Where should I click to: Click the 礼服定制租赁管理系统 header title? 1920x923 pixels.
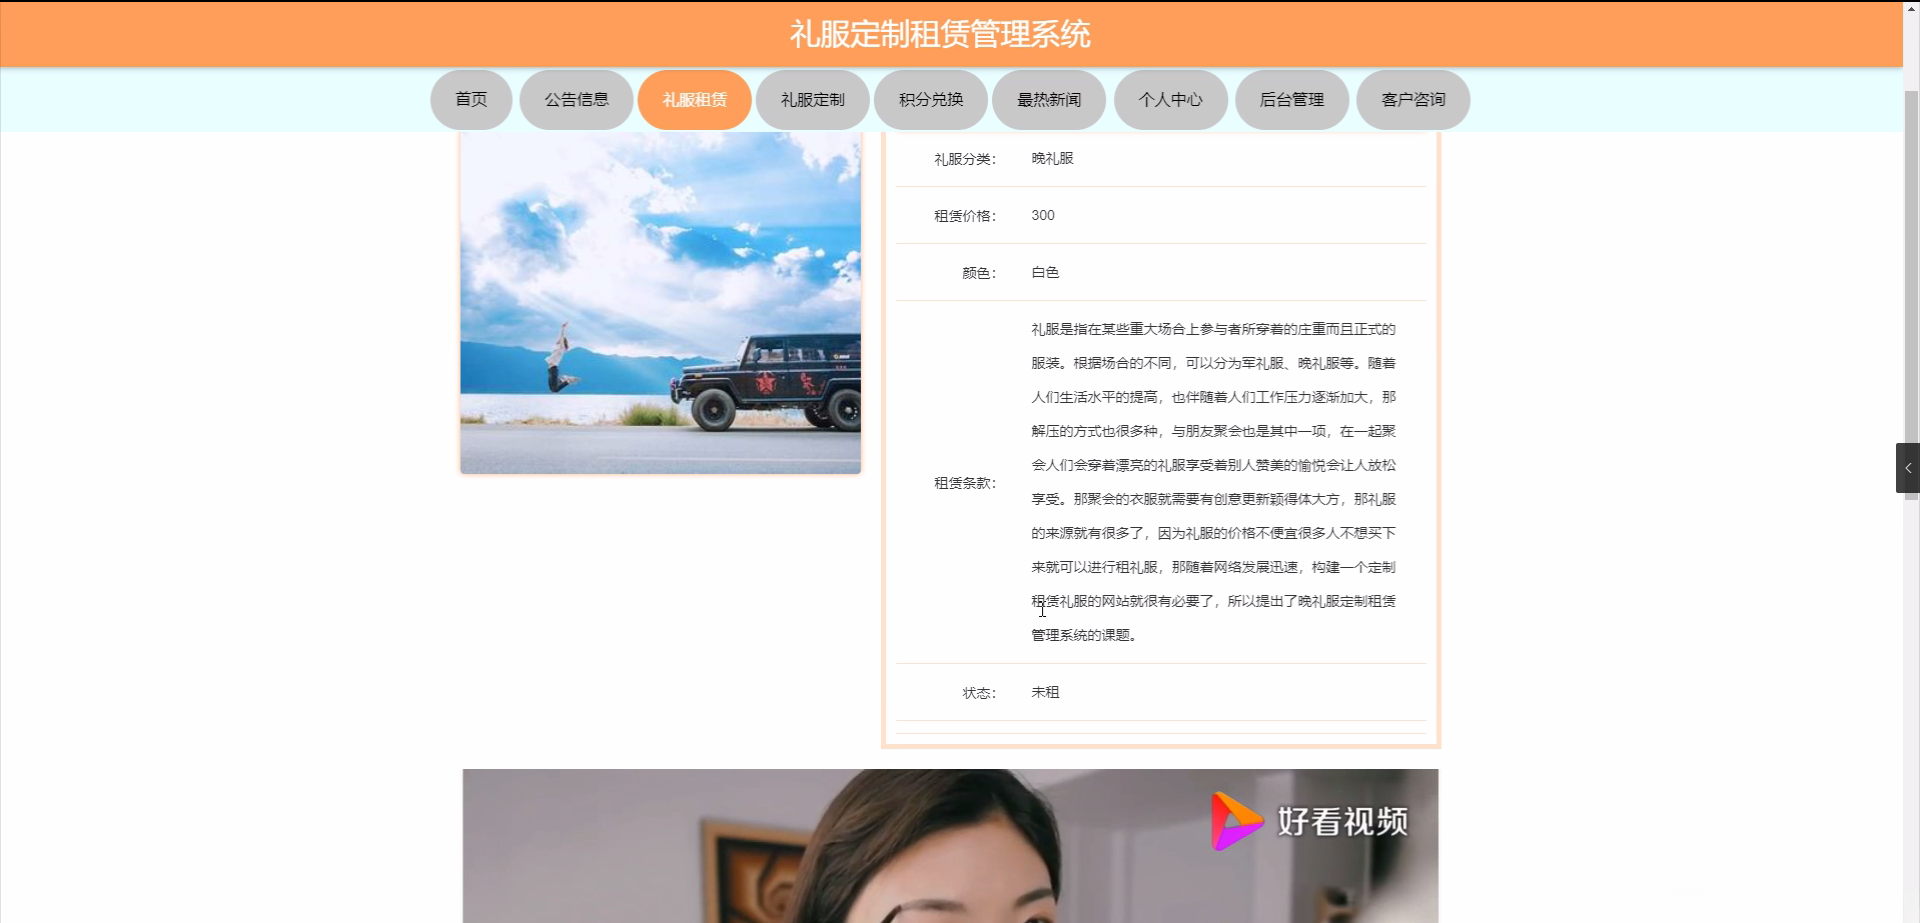point(940,34)
